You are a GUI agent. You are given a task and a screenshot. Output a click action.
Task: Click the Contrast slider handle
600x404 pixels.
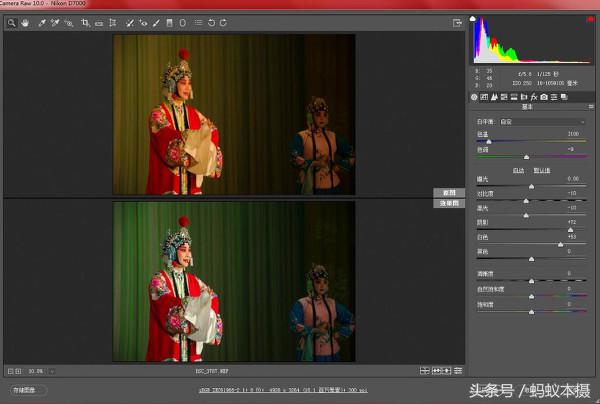pyautogui.click(x=526, y=200)
